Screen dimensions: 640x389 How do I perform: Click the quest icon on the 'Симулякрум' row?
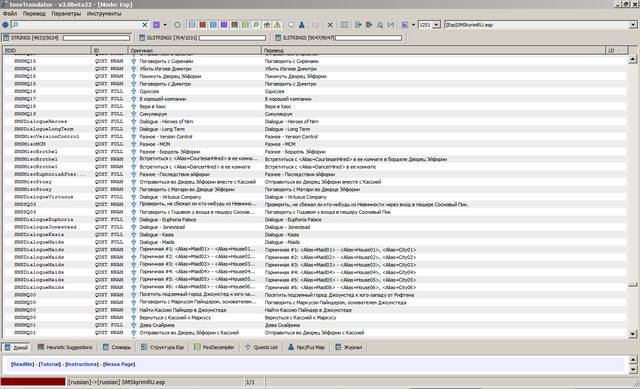coord(133,114)
